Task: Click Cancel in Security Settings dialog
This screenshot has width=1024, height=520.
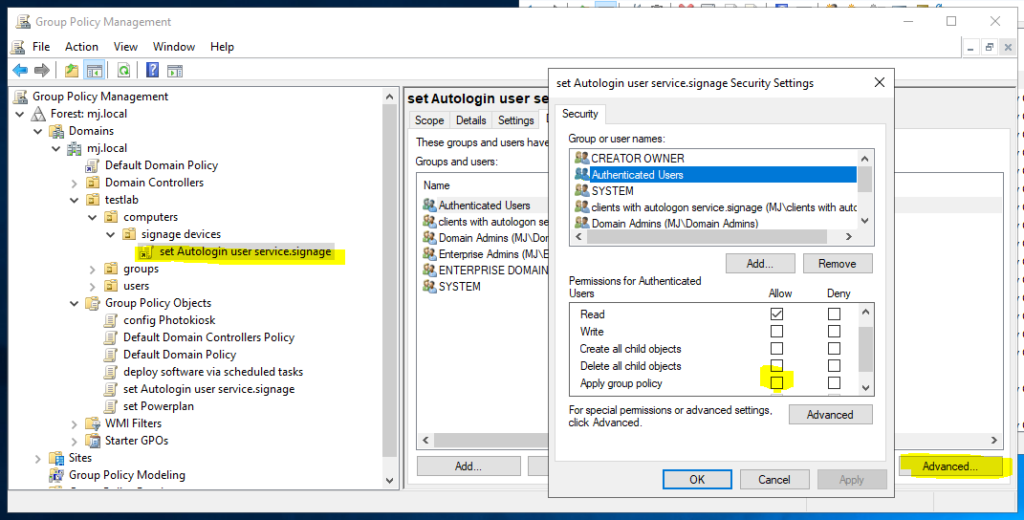Action: 774,479
